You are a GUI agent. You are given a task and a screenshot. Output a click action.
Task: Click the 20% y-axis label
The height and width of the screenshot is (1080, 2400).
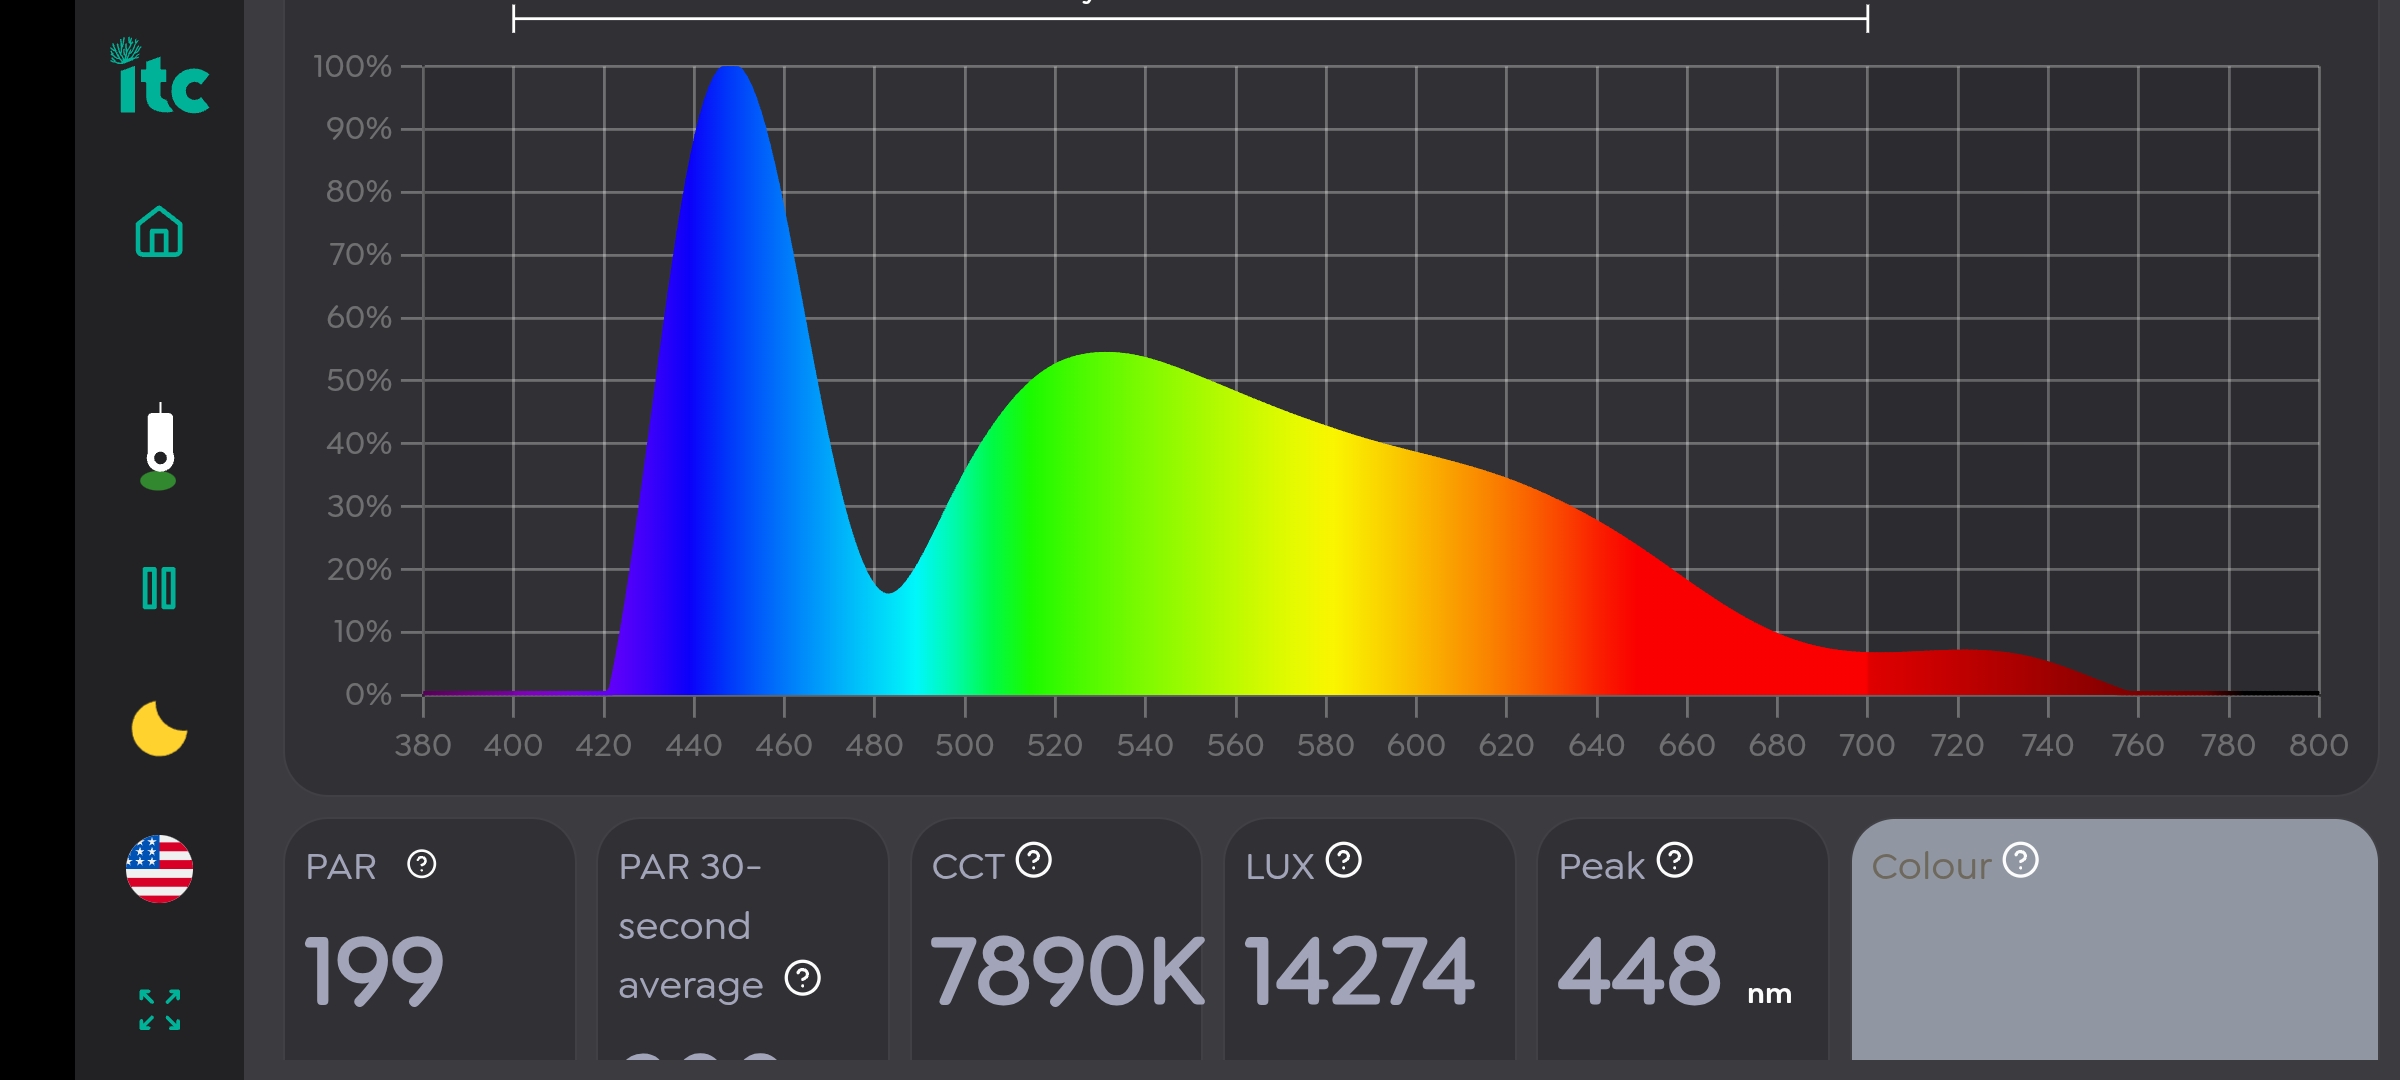coord(359,569)
